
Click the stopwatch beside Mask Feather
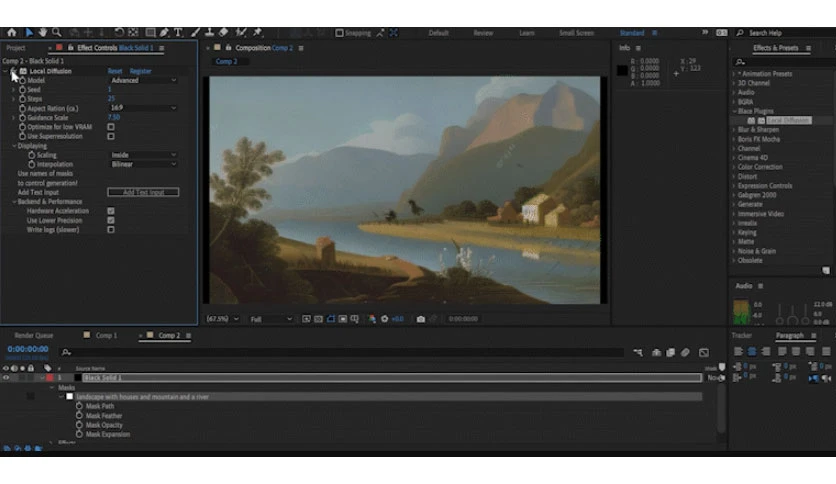pos(79,415)
